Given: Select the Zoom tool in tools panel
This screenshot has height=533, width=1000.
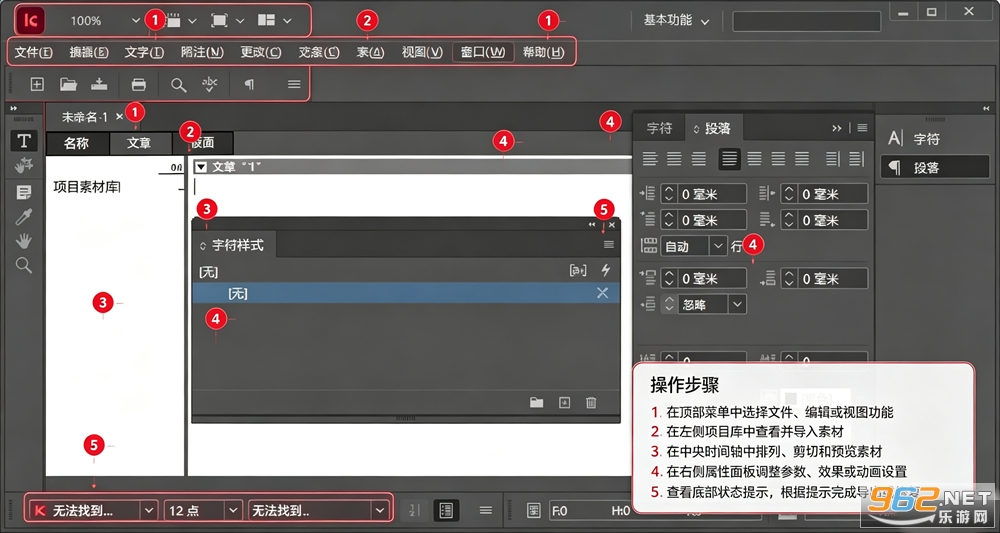Looking at the screenshot, I should click(x=24, y=265).
